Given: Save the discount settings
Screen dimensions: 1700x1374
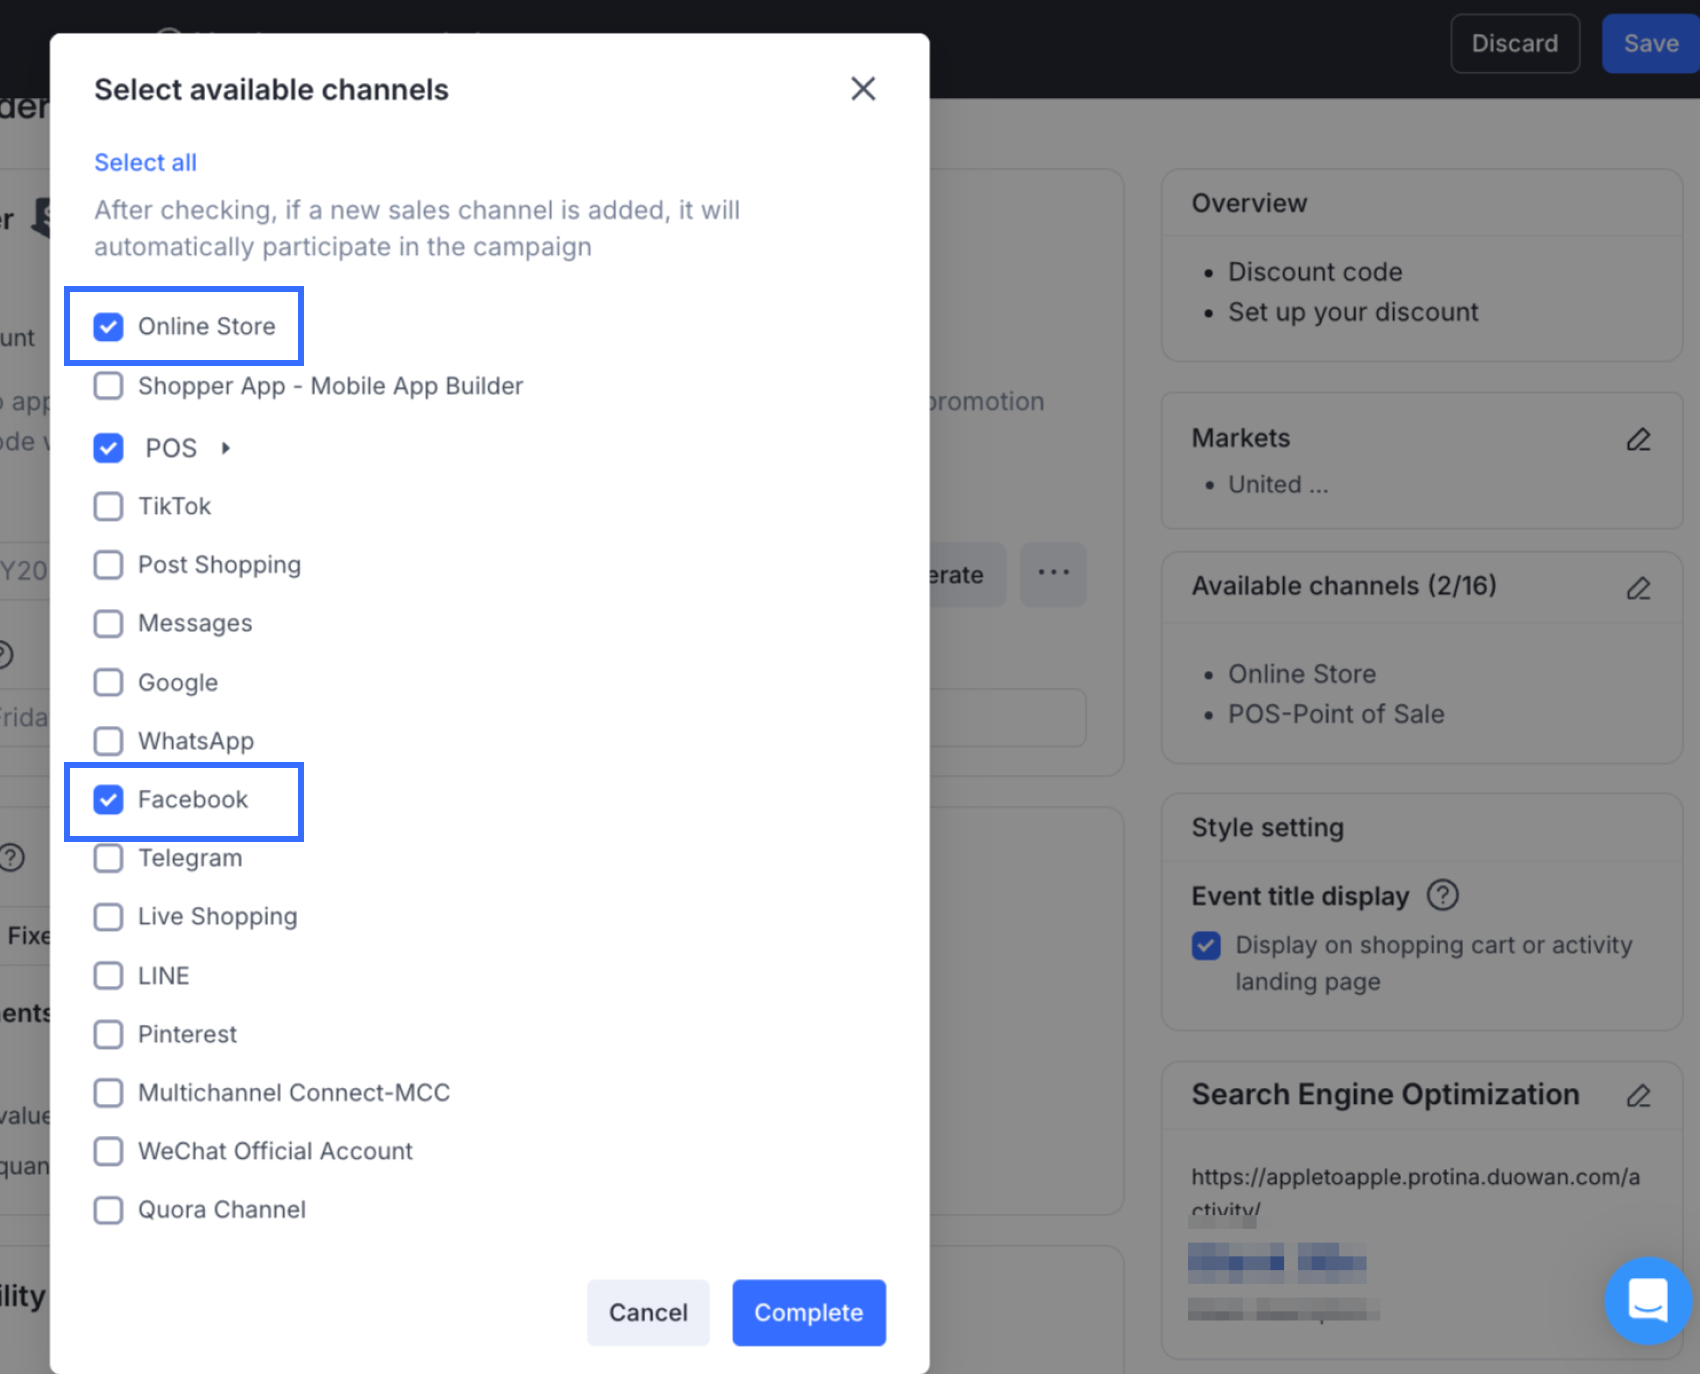Looking at the screenshot, I should pos(1650,44).
